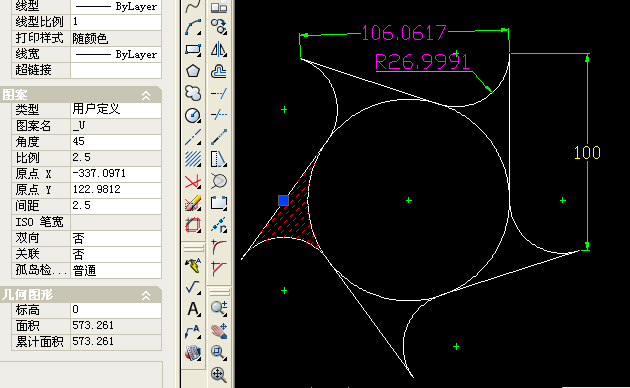This screenshot has height=388, width=630.
Task: Activate the Hatch tool icon
Action: [x=193, y=159]
